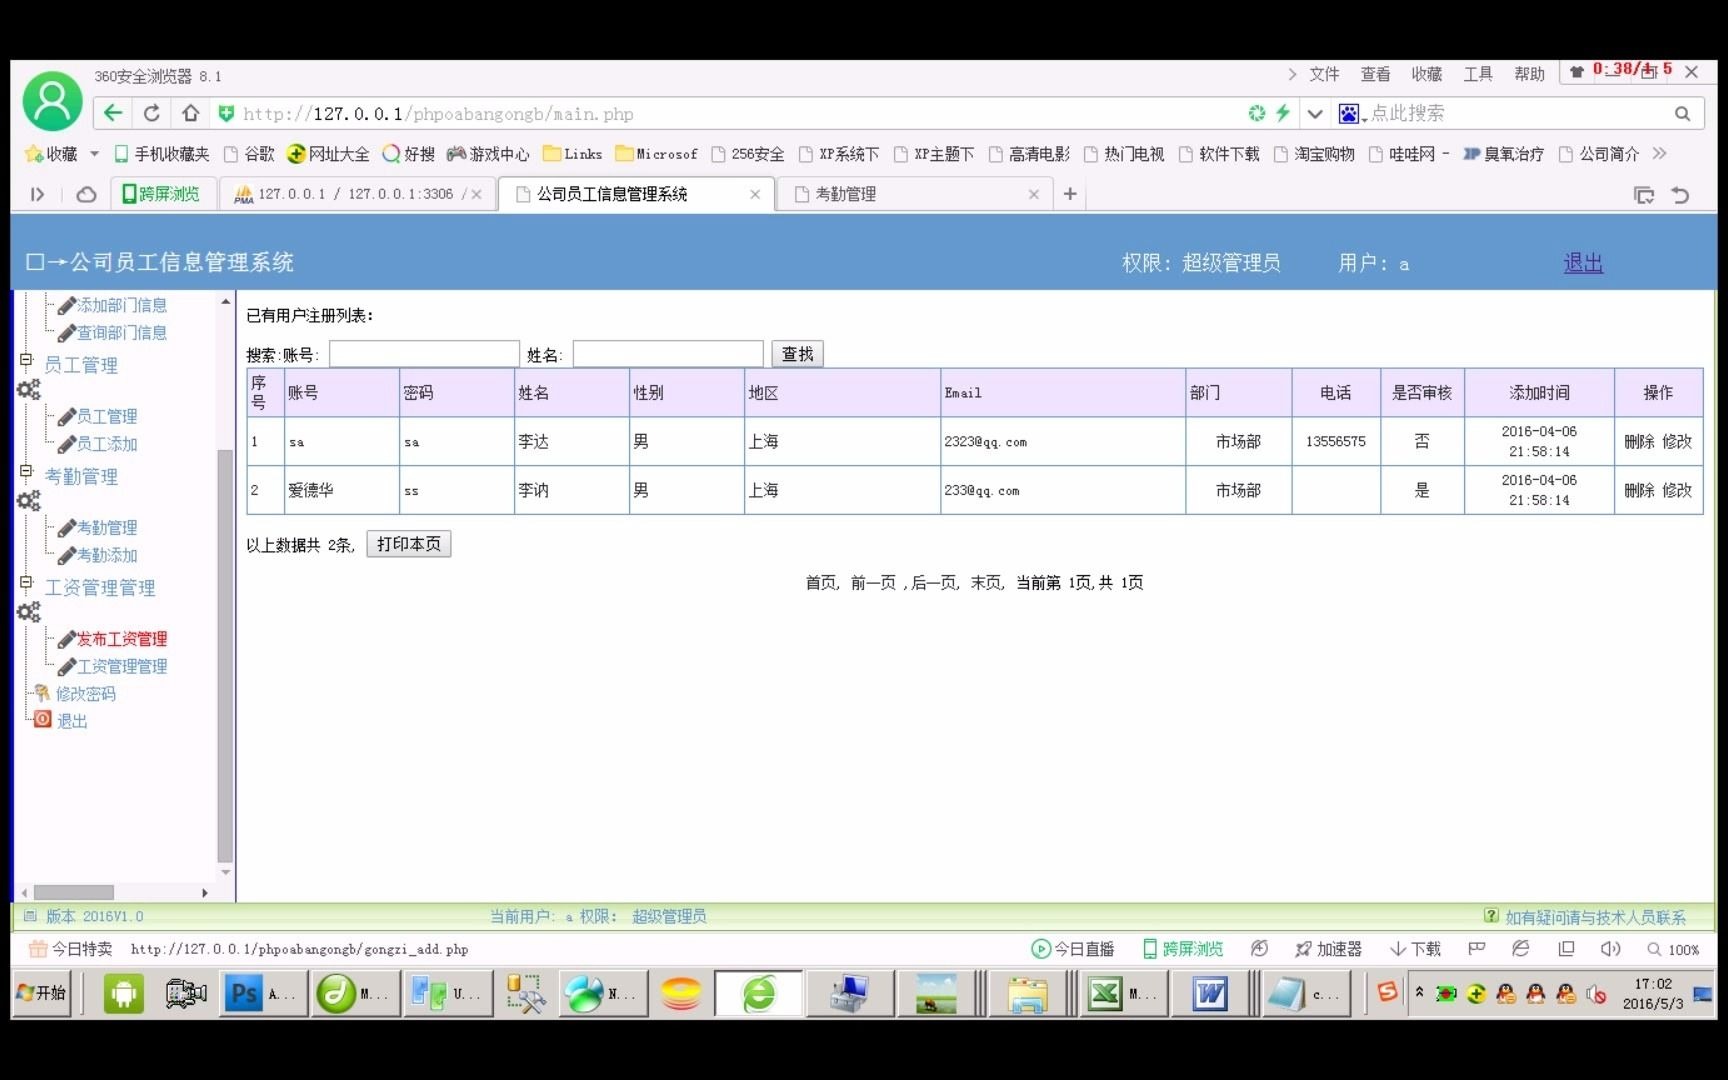Refresh the page using the reload icon

click(x=152, y=113)
